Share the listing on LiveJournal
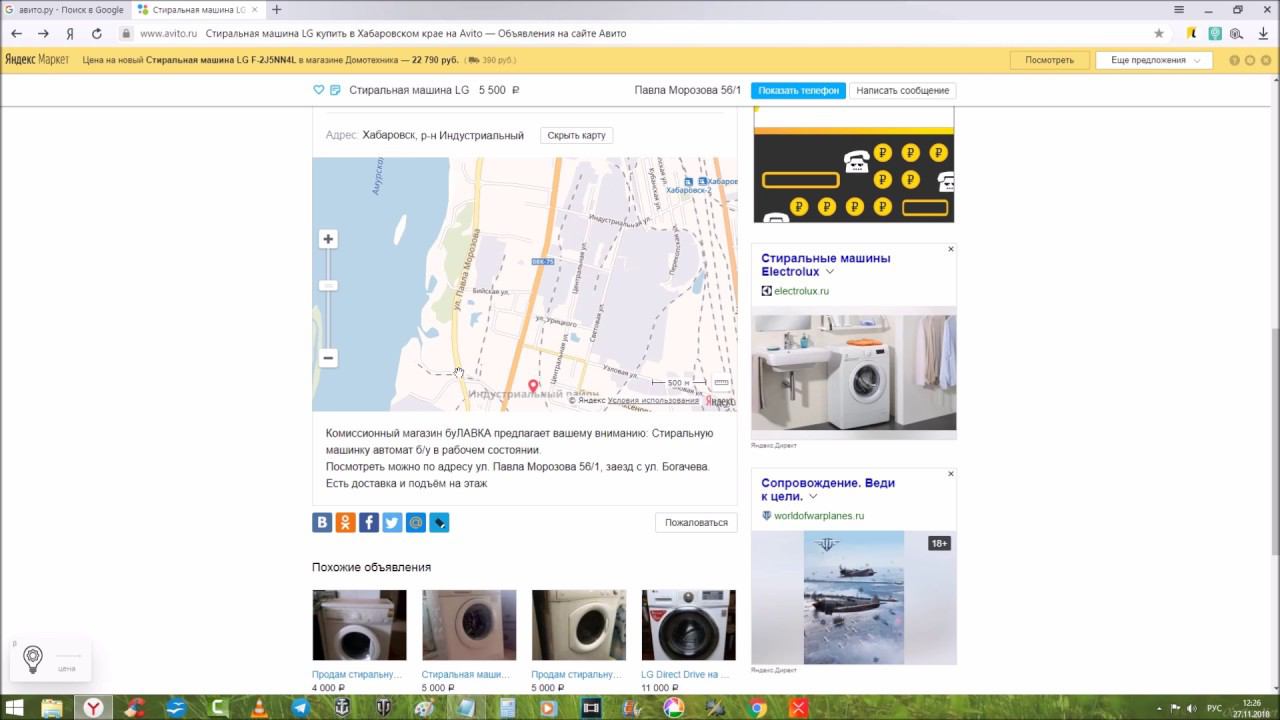The height and width of the screenshot is (720, 1280). coord(439,522)
